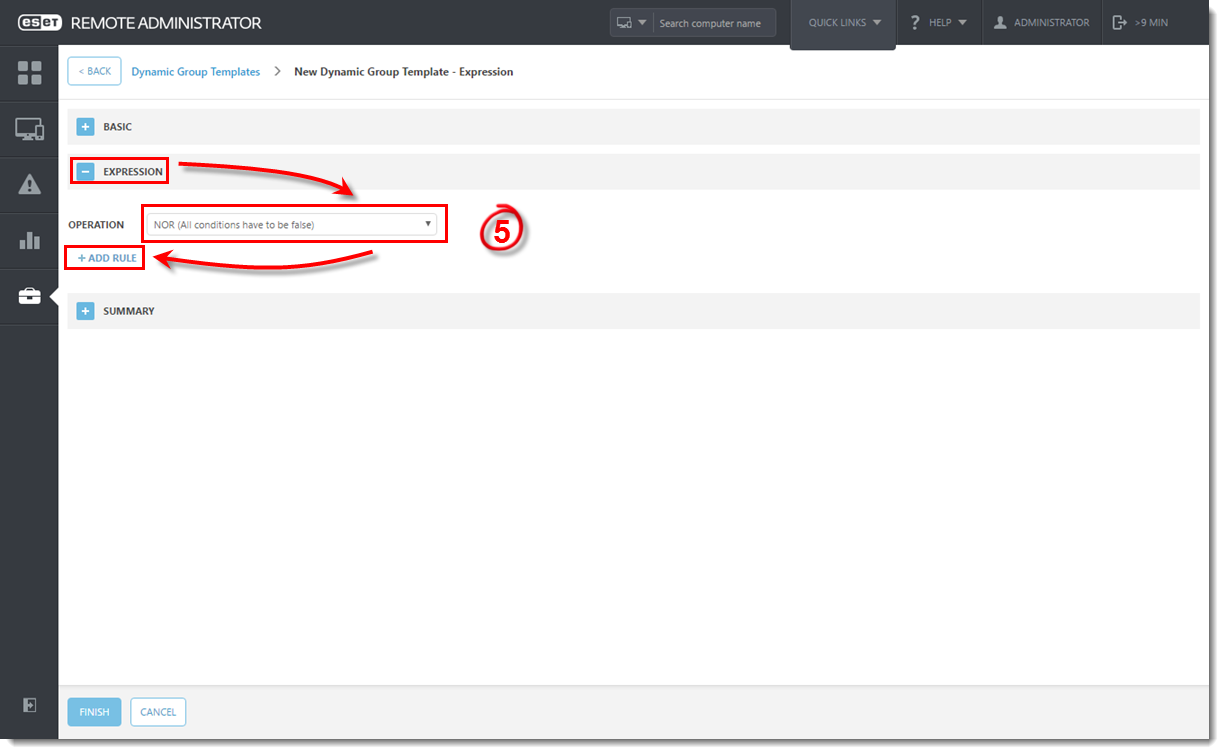The width and height of the screenshot is (1224, 754).
Task: Open the Quick Links menu
Action: pyautogui.click(x=844, y=23)
